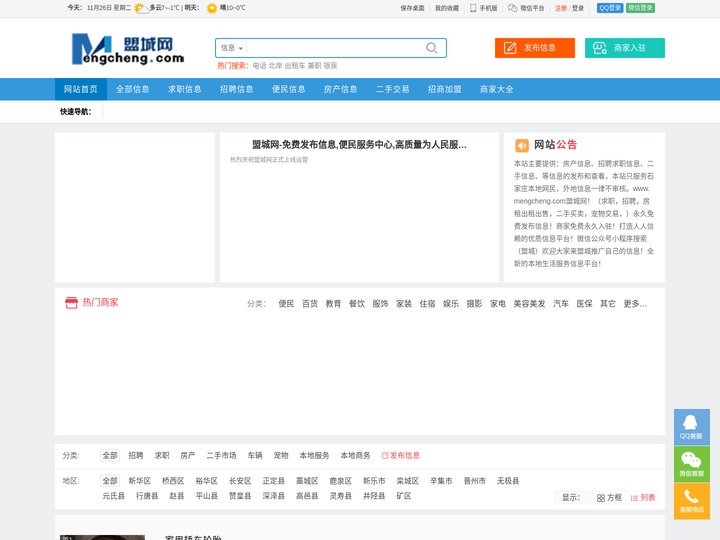This screenshot has height=540, width=720.
Task: Select 二手市场 category filter
Action: pos(221,456)
